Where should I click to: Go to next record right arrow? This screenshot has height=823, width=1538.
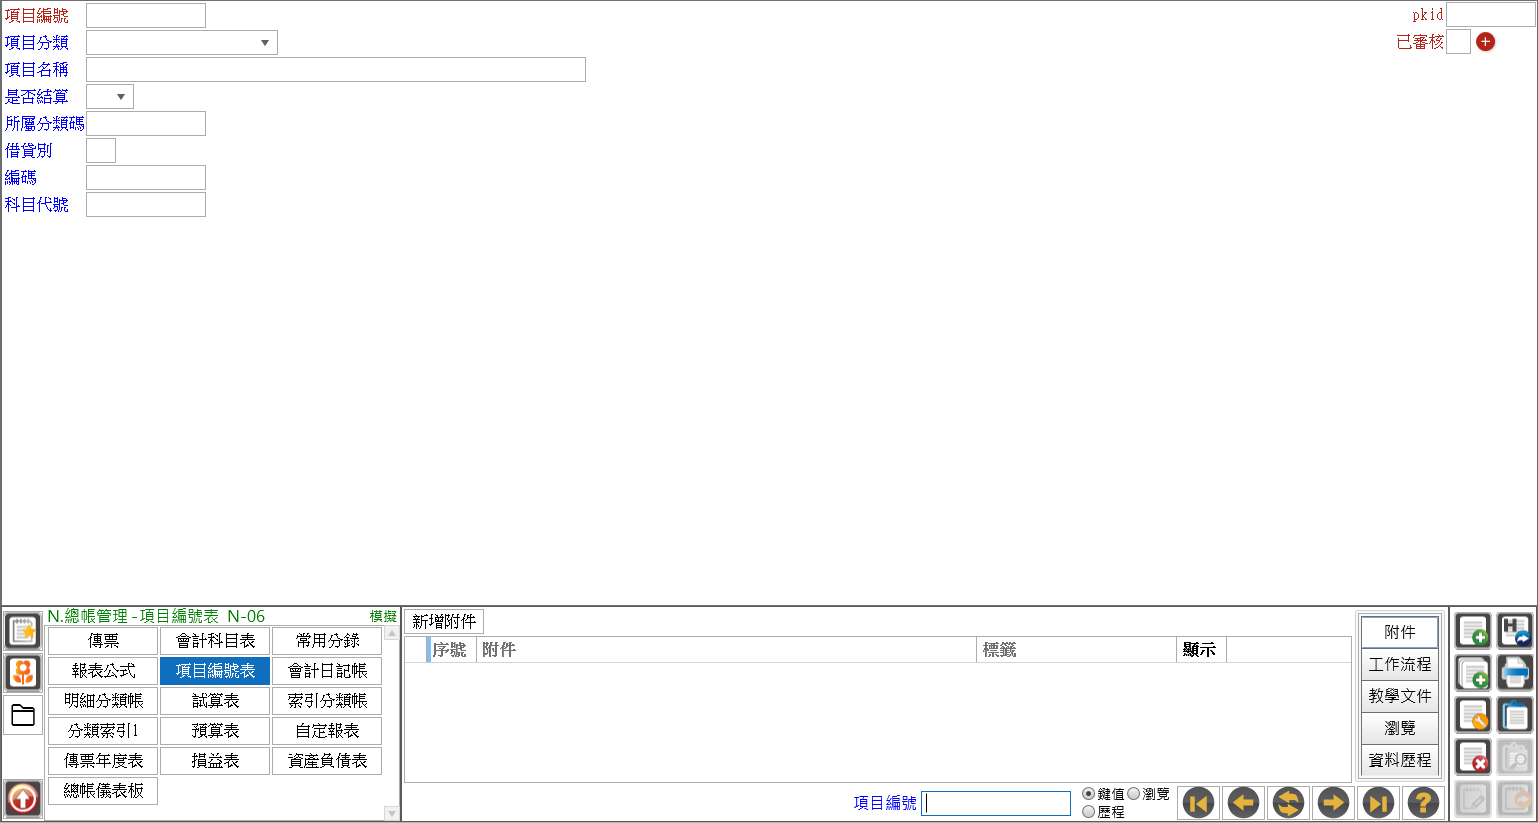click(1333, 802)
